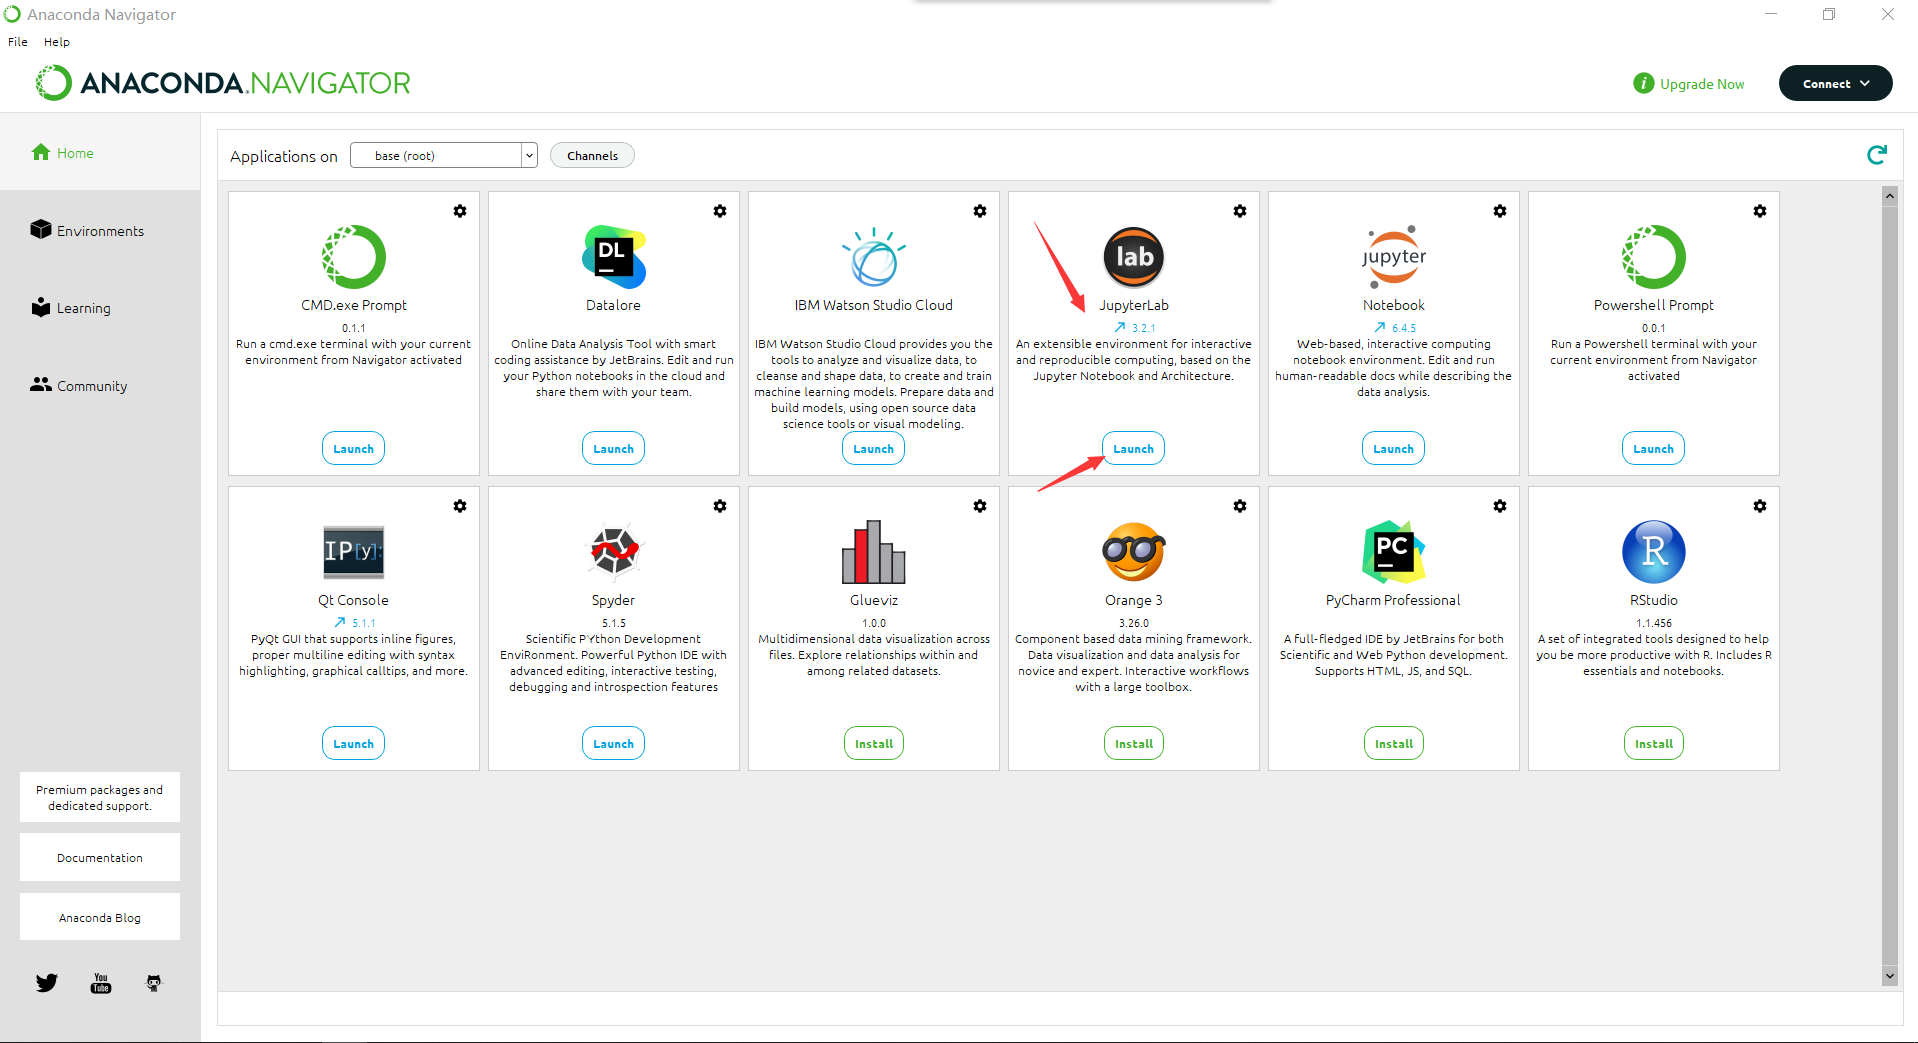
Task: Click the vertical scrollbar track
Action: point(1890,585)
